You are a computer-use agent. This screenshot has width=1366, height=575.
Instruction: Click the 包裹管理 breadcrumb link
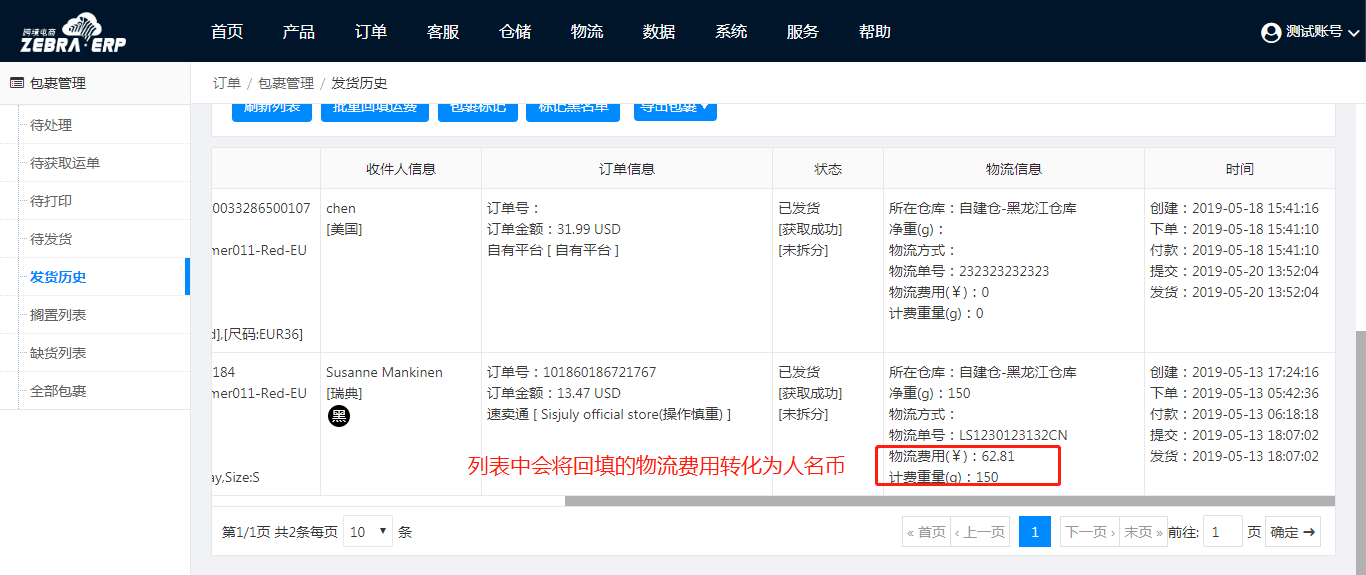click(x=286, y=83)
